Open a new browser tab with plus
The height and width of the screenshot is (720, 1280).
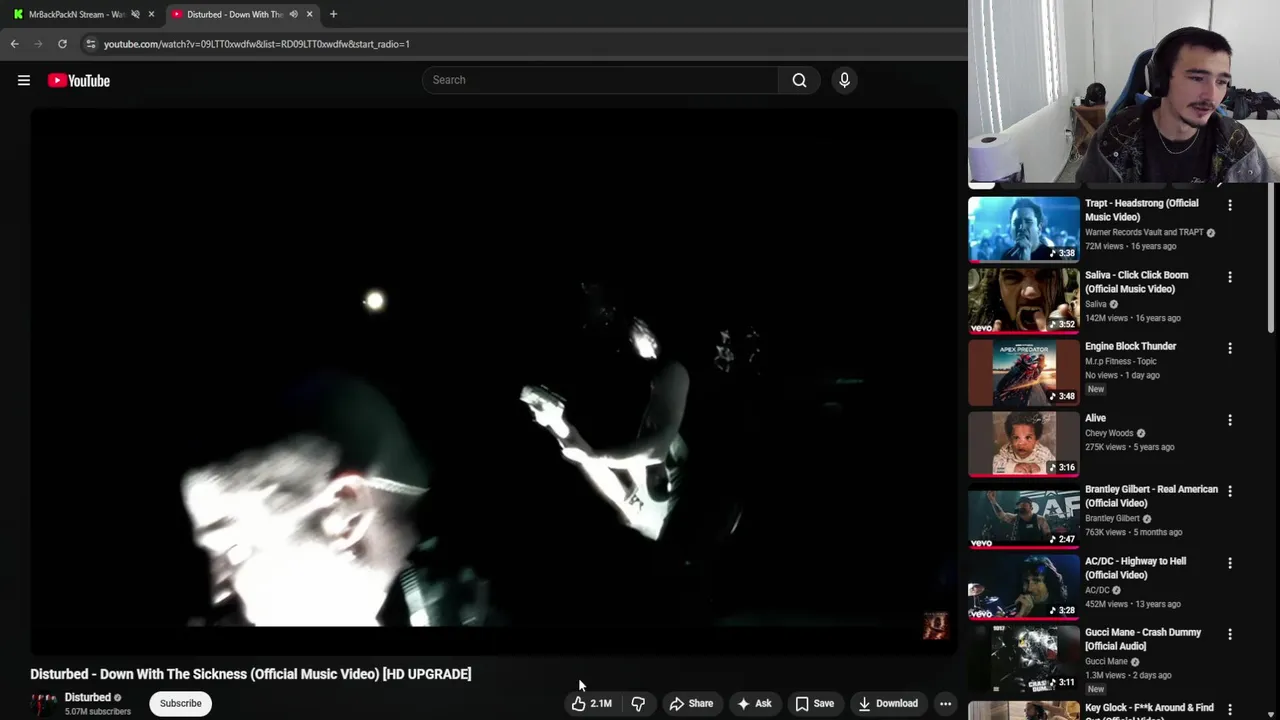coord(333,14)
